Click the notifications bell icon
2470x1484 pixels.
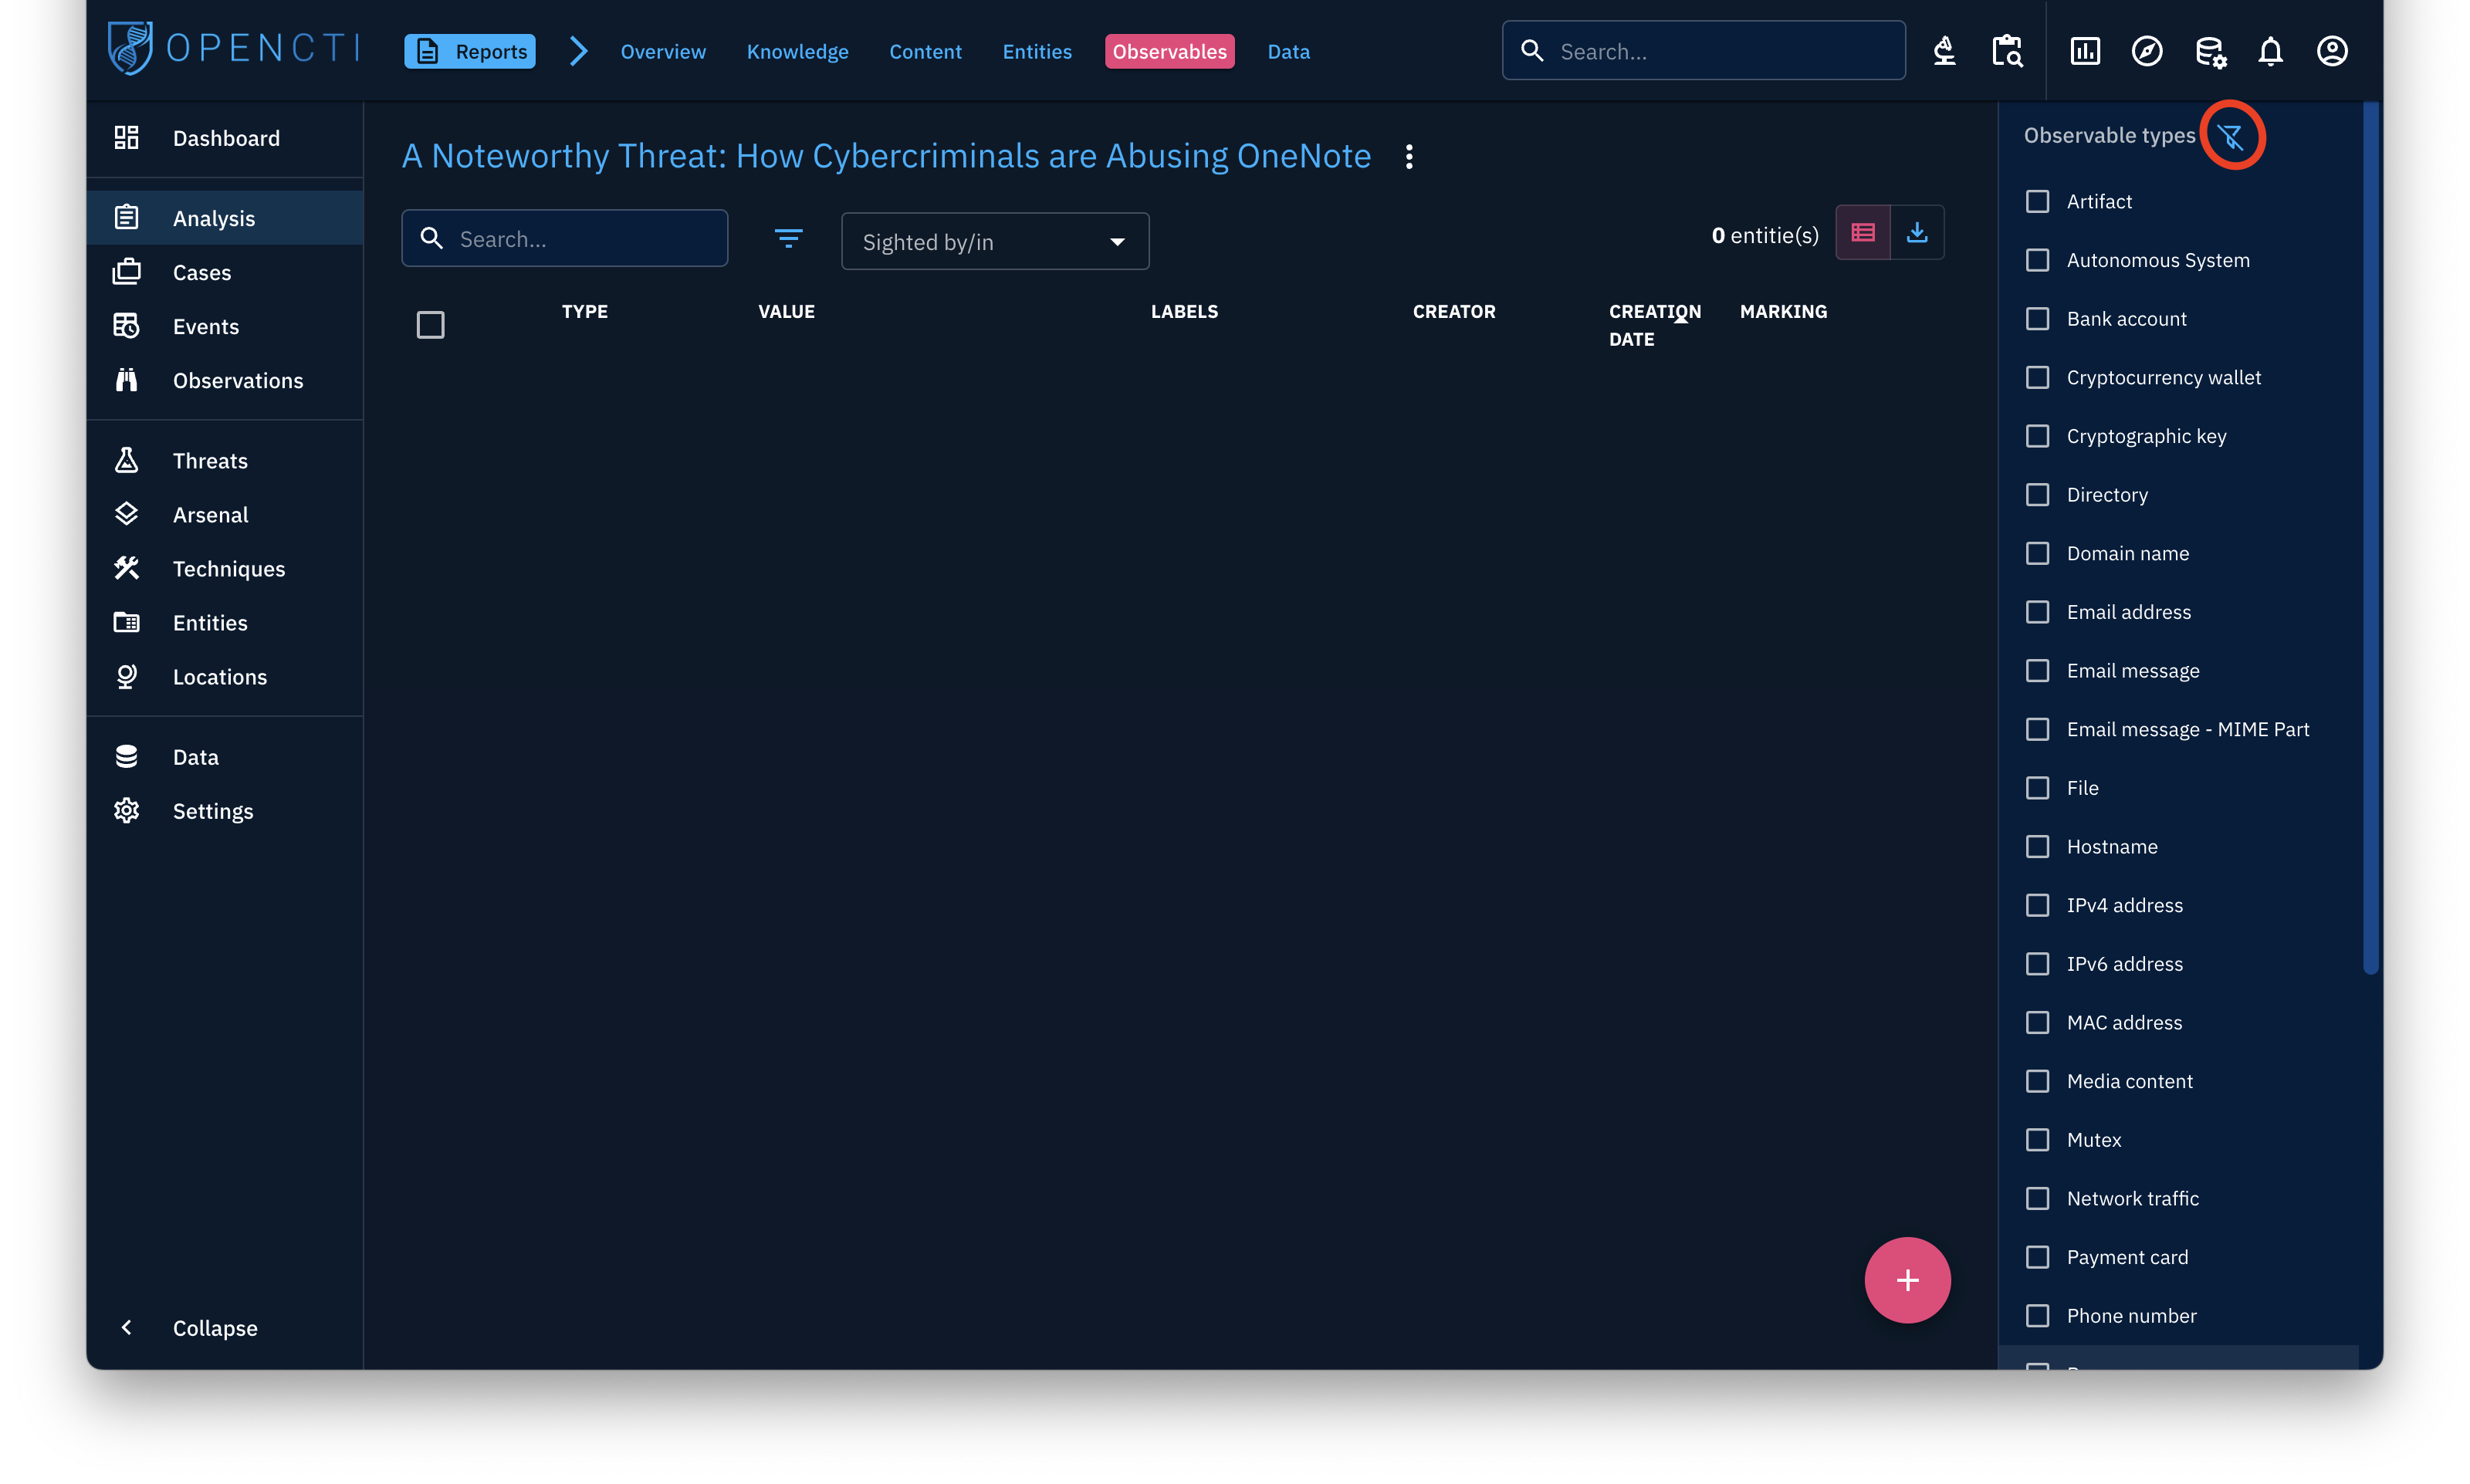(x=2269, y=50)
